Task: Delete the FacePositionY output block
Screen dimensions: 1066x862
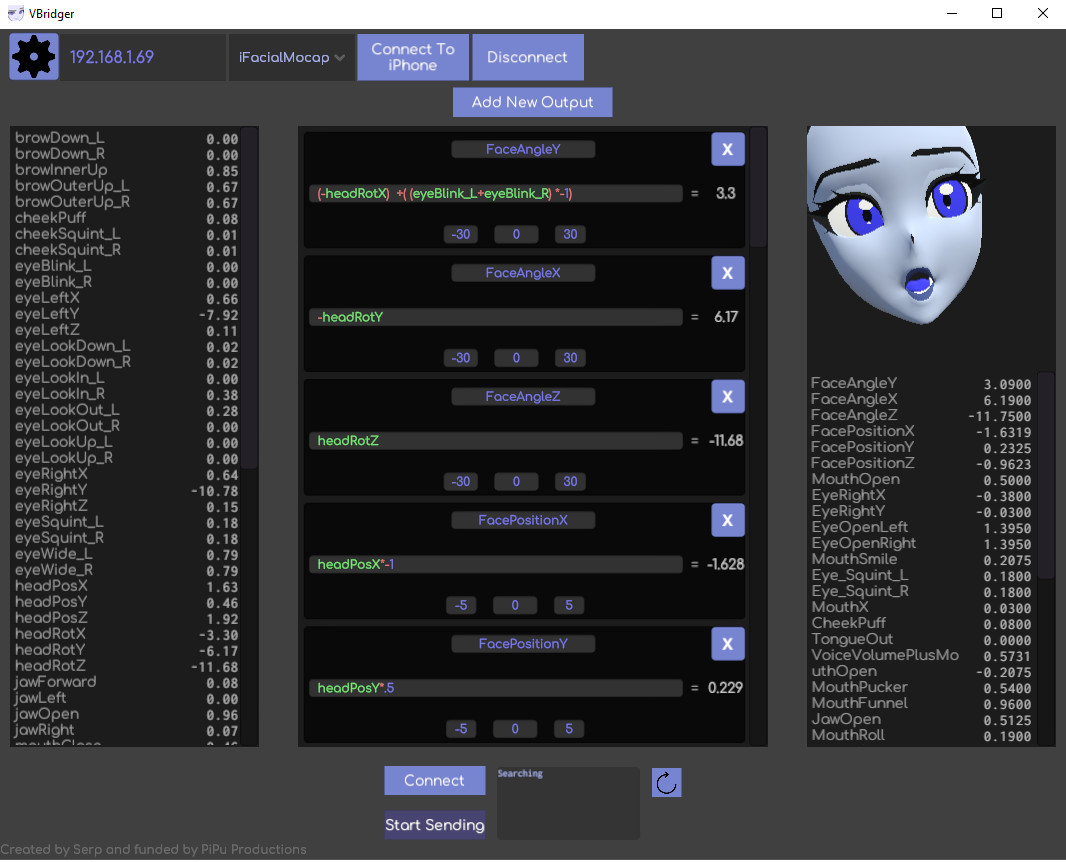Action: (727, 644)
